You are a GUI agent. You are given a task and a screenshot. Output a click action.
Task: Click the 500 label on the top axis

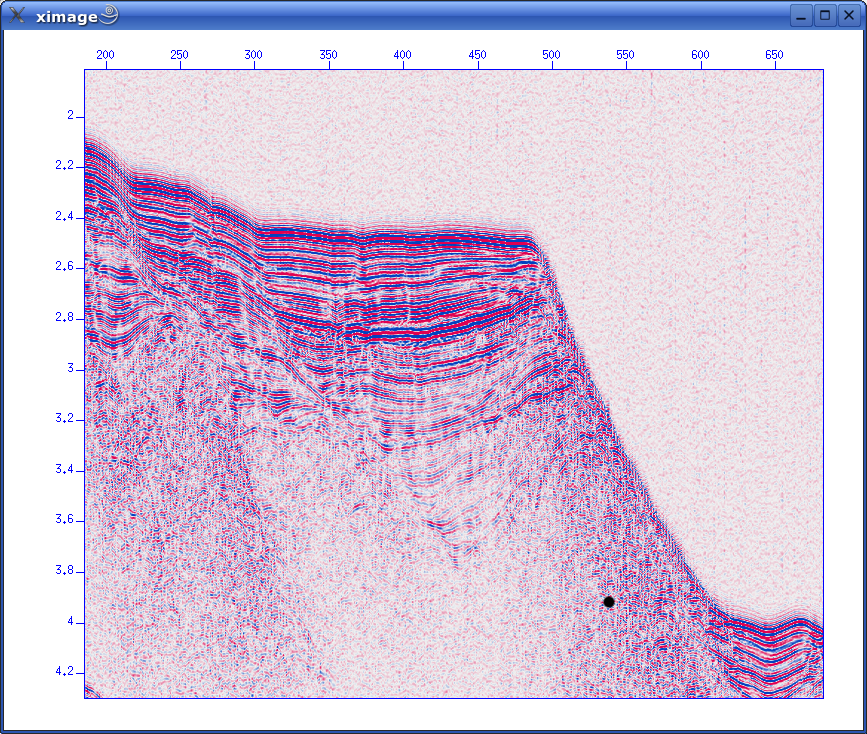point(552,54)
